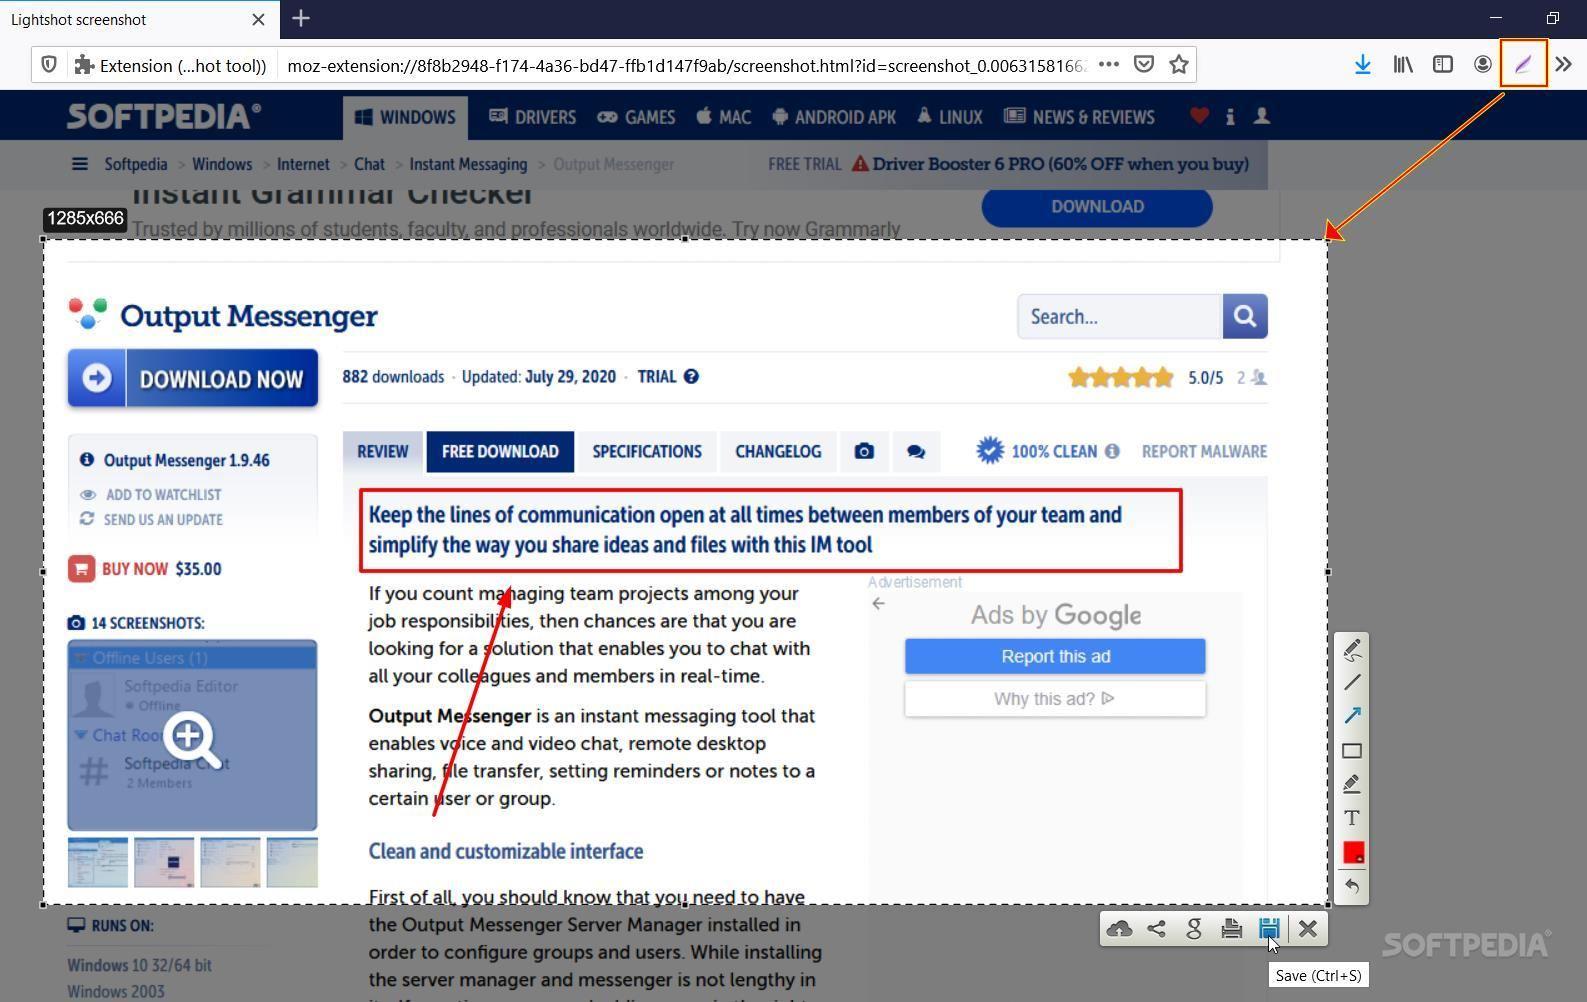1587x1002 pixels.
Task: Open the NEWS & REVIEWS tab
Action: click(1079, 117)
